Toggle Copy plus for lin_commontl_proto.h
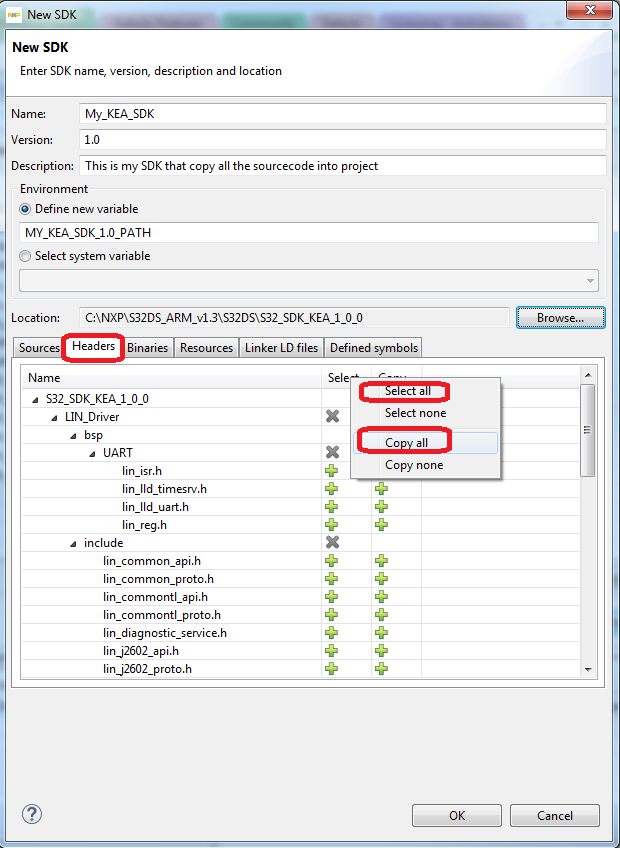Image resolution: width=620 pixels, height=848 pixels. click(x=381, y=615)
